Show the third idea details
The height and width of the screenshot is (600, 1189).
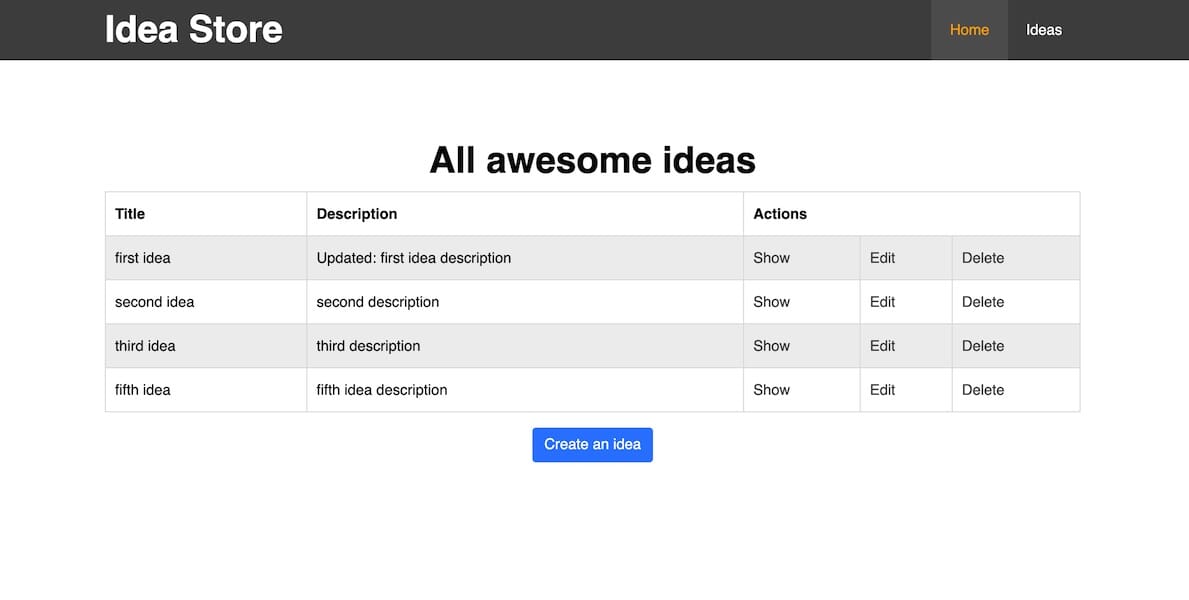coord(771,346)
